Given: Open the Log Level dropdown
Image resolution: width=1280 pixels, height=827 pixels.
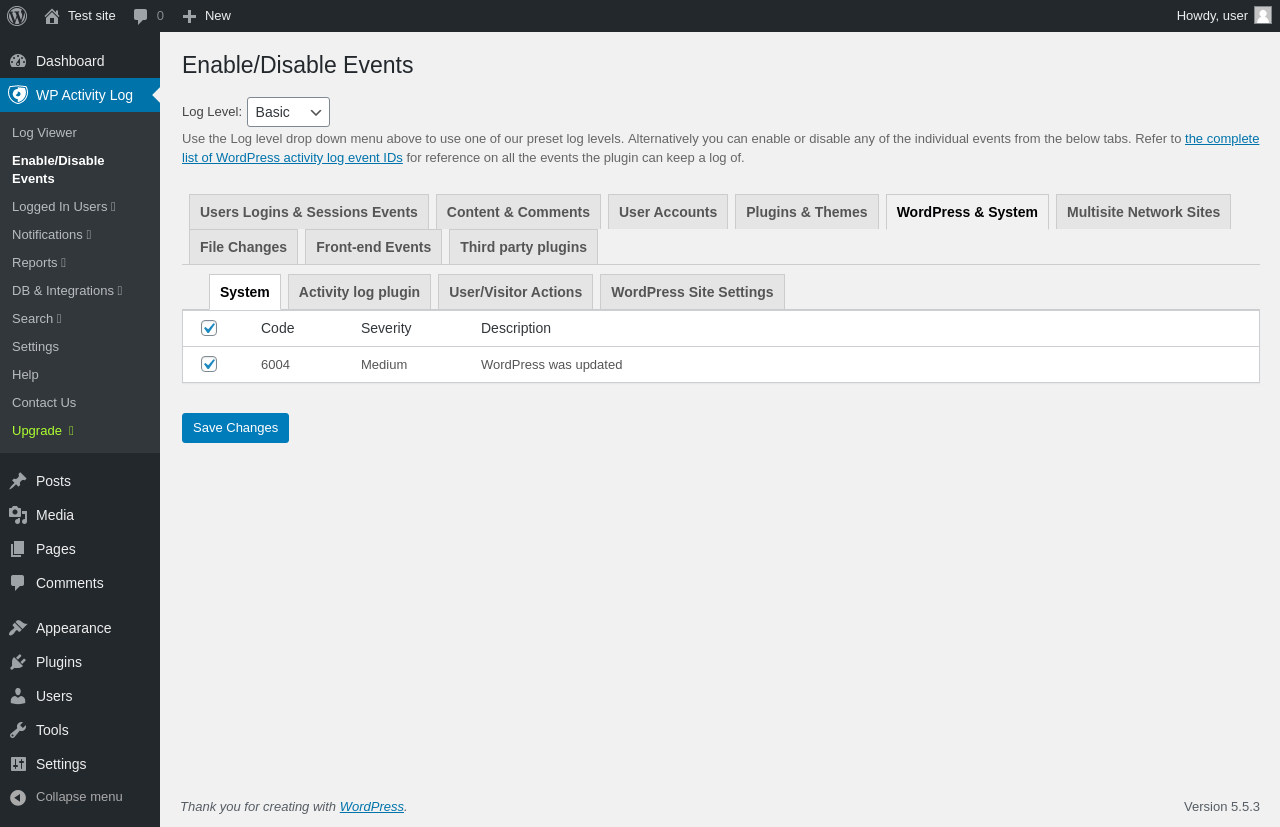Looking at the screenshot, I should tap(288, 112).
